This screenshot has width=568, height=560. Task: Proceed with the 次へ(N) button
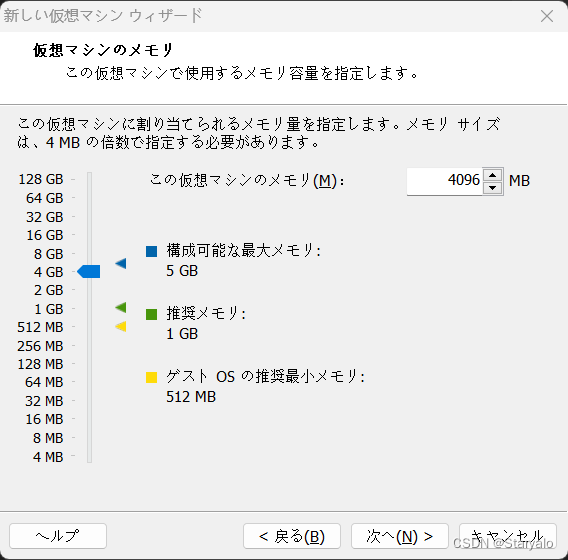[x=400, y=536]
